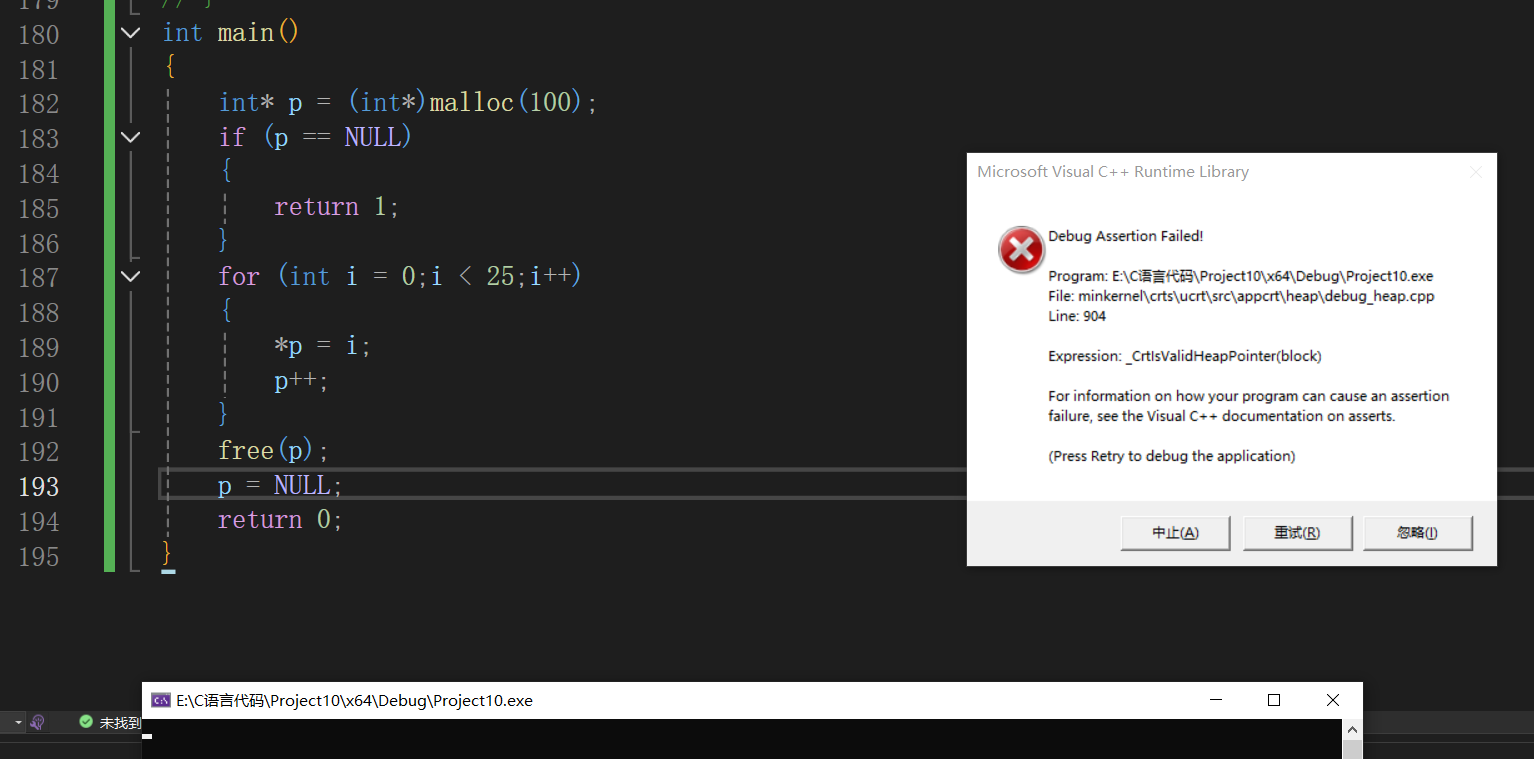Click the console window's cmd icon
This screenshot has height=759, width=1534.
pos(160,700)
